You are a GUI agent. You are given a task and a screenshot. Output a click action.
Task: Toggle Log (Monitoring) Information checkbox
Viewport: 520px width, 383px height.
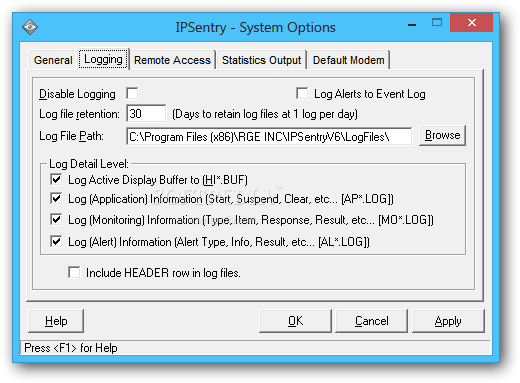(56, 219)
